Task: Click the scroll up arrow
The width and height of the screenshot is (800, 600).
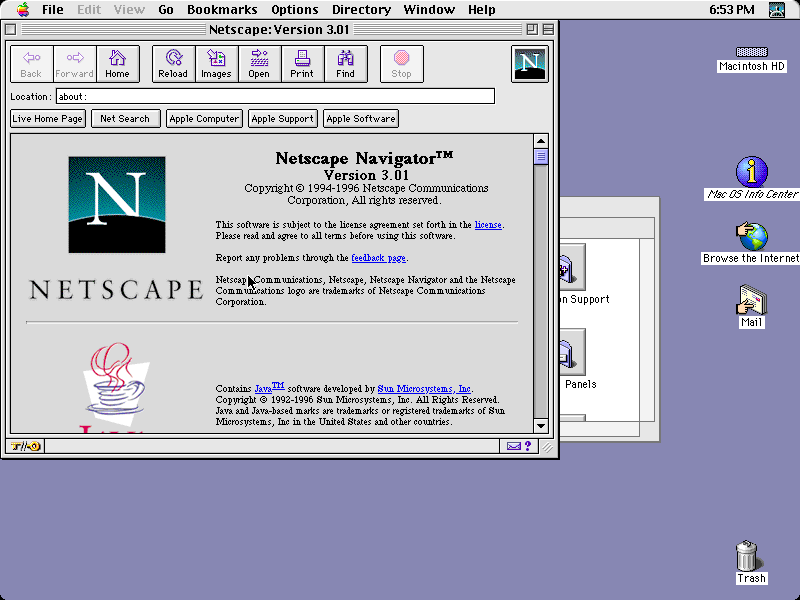Action: coord(541,141)
